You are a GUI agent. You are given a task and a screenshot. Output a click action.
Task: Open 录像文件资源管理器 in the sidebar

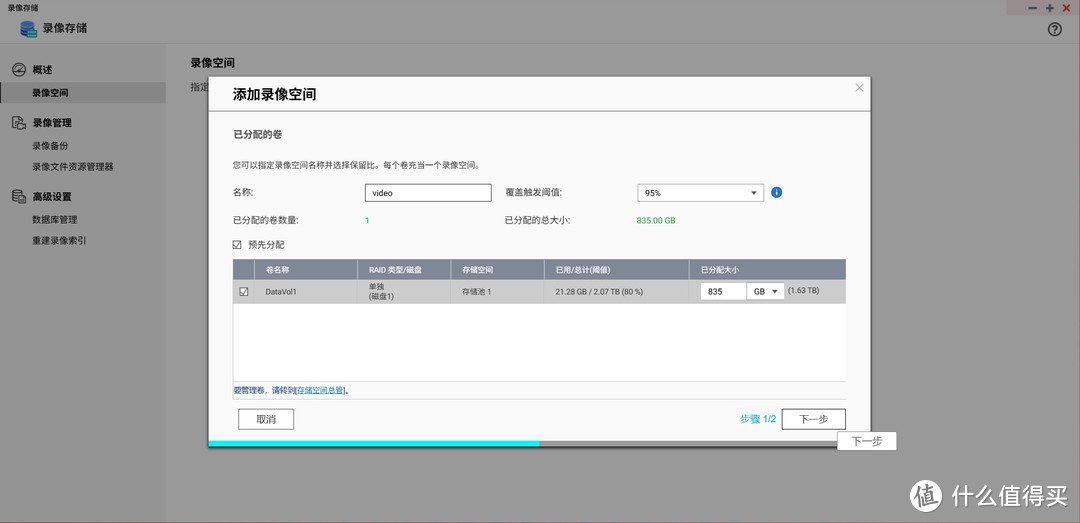tap(73, 167)
